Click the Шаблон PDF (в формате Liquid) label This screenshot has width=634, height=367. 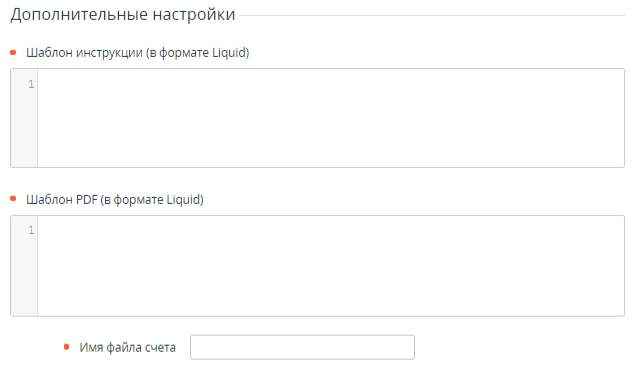click(115, 200)
